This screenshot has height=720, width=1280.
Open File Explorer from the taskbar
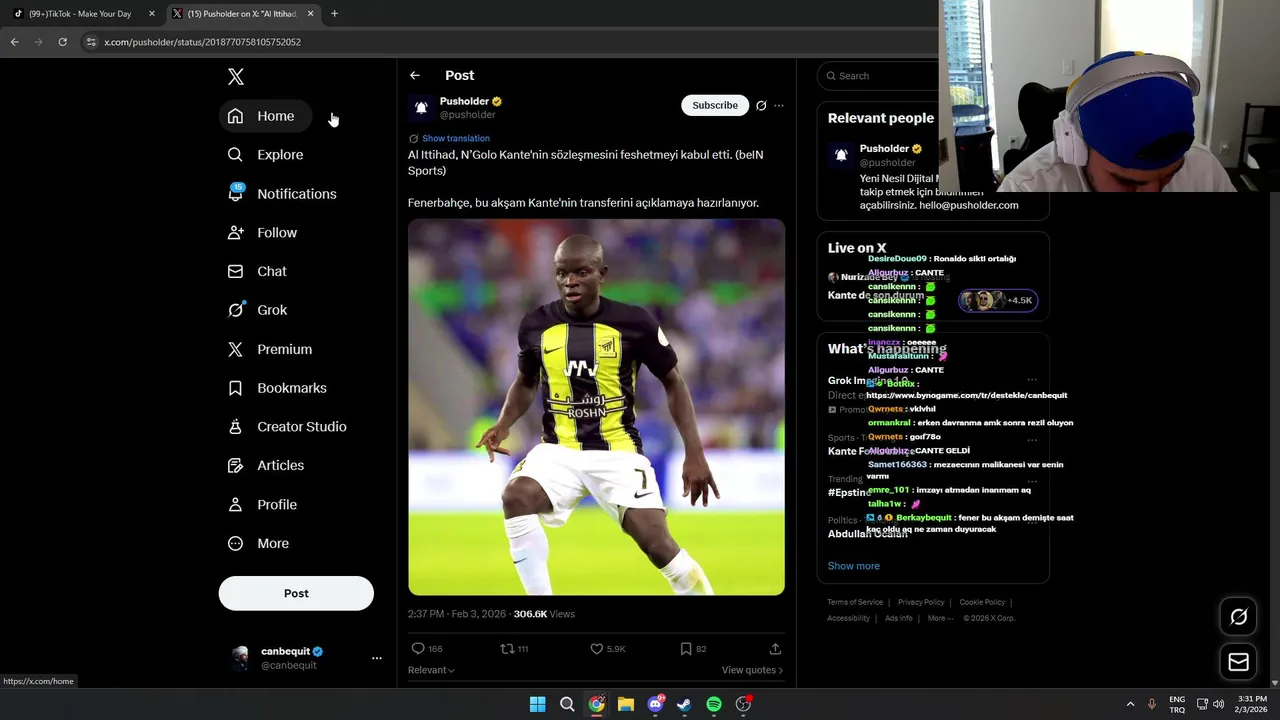[626, 704]
